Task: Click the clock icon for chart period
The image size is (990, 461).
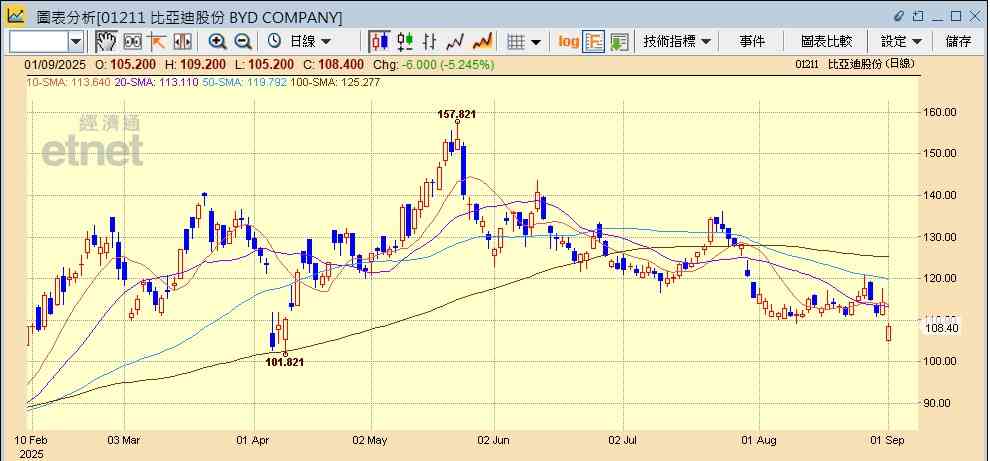Action: 274,42
